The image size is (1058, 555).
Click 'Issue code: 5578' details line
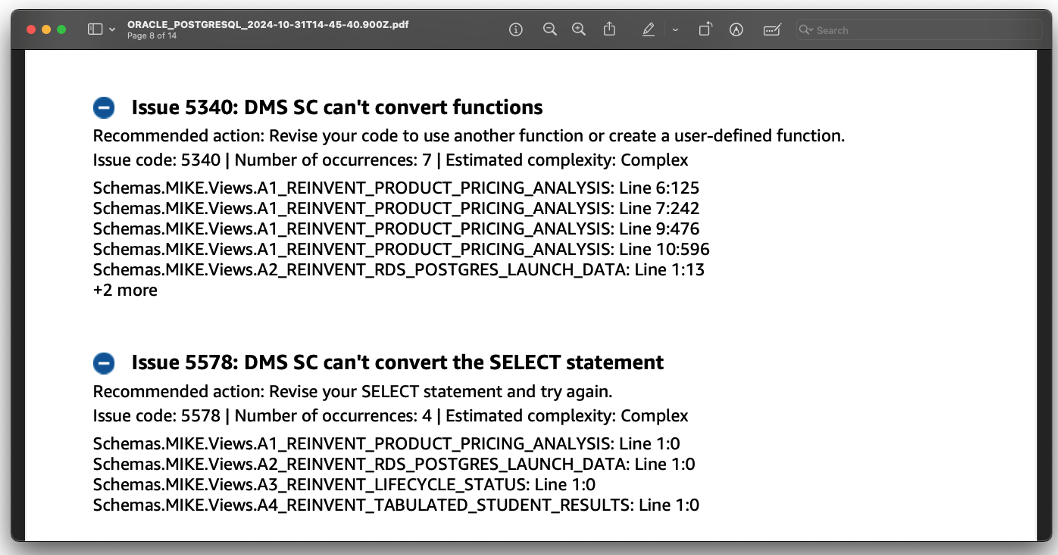[x=391, y=416]
